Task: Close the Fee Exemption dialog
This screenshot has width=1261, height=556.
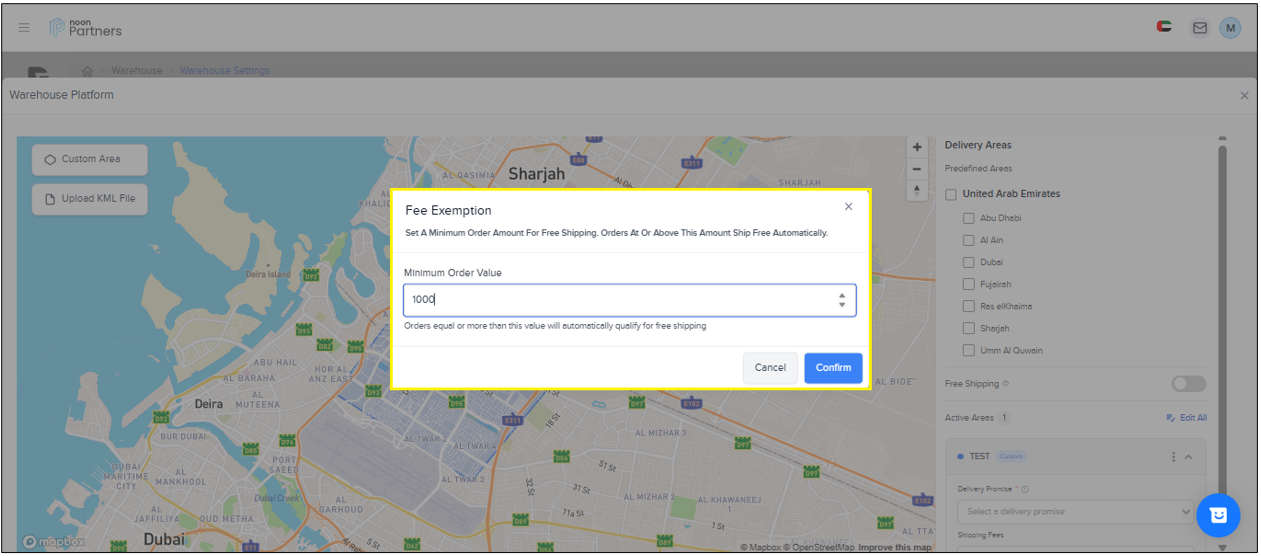Action: pyautogui.click(x=848, y=207)
